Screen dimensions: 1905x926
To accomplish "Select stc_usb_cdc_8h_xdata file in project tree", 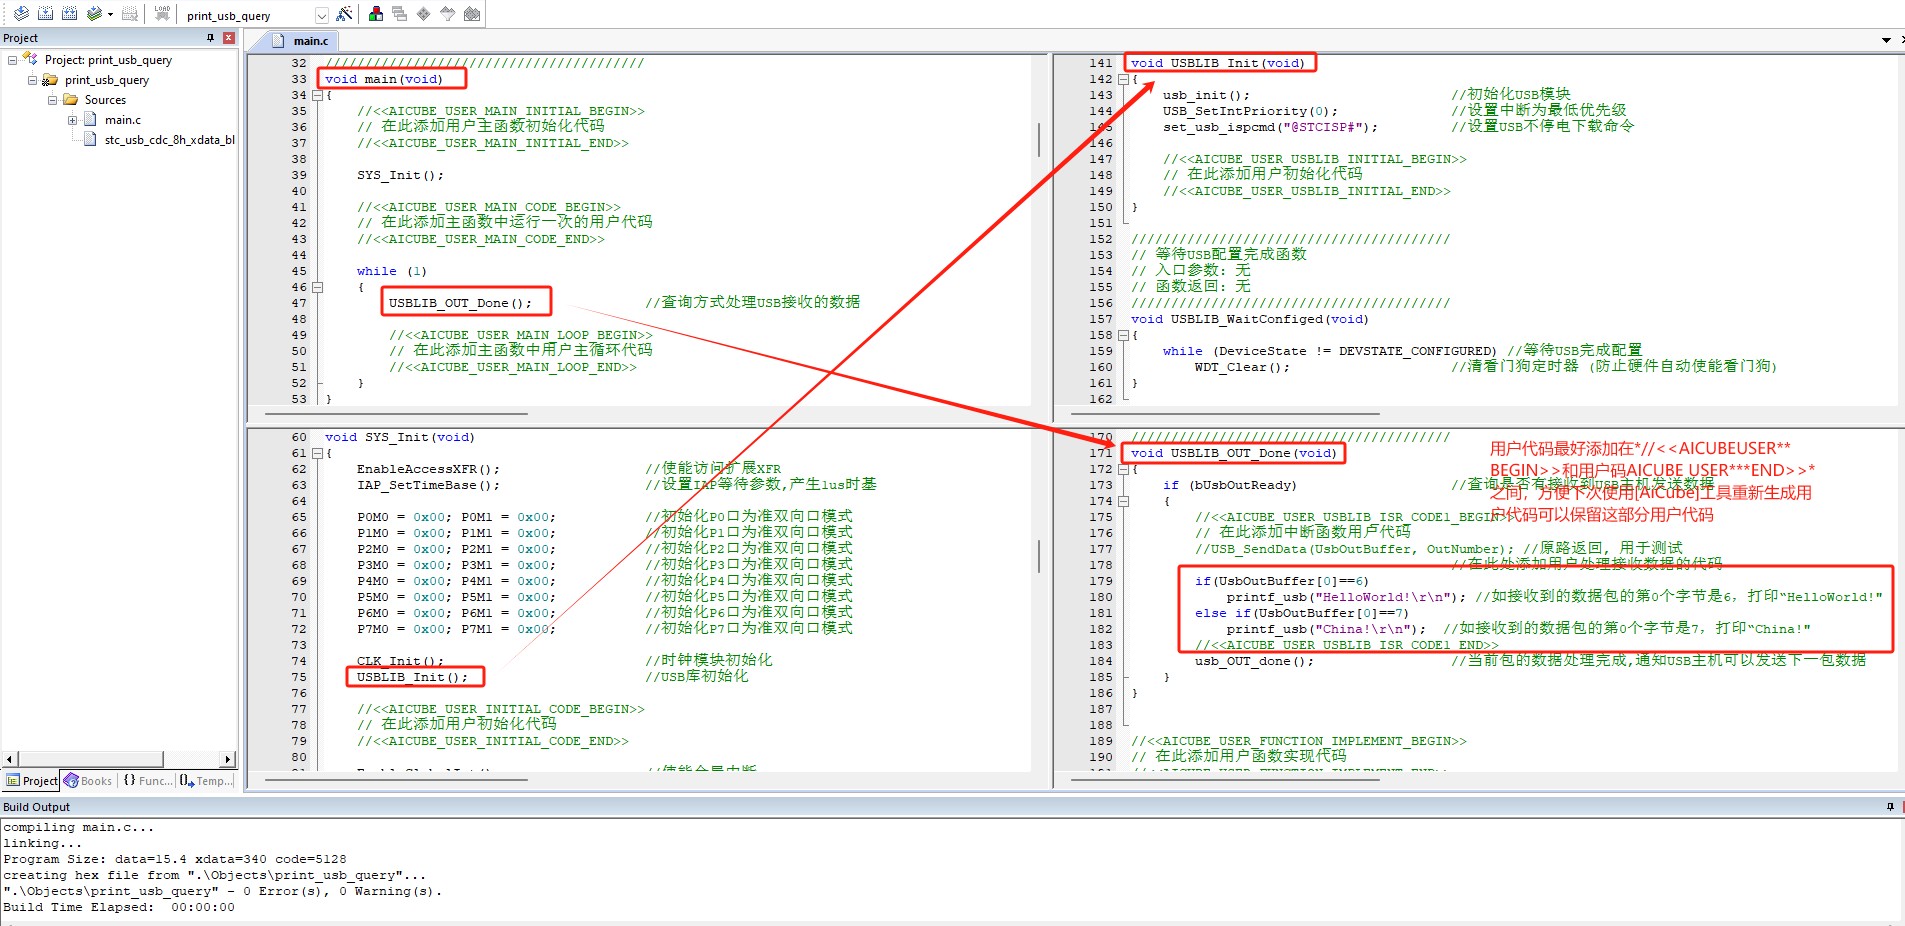I will pyautogui.click(x=168, y=140).
